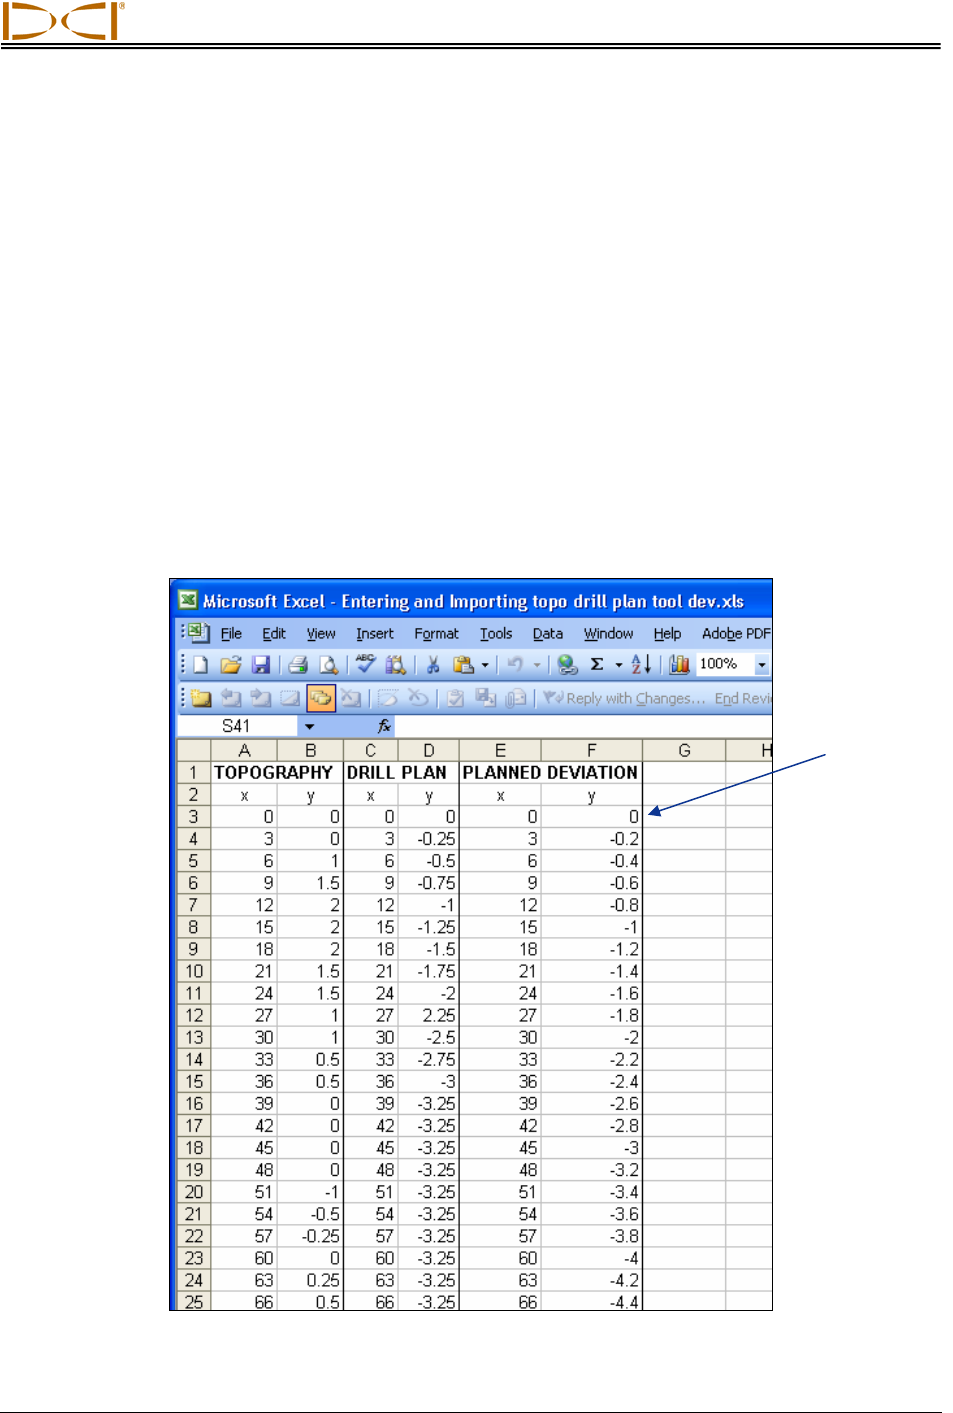Select column G header

pyautogui.click(x=684, y=750)
